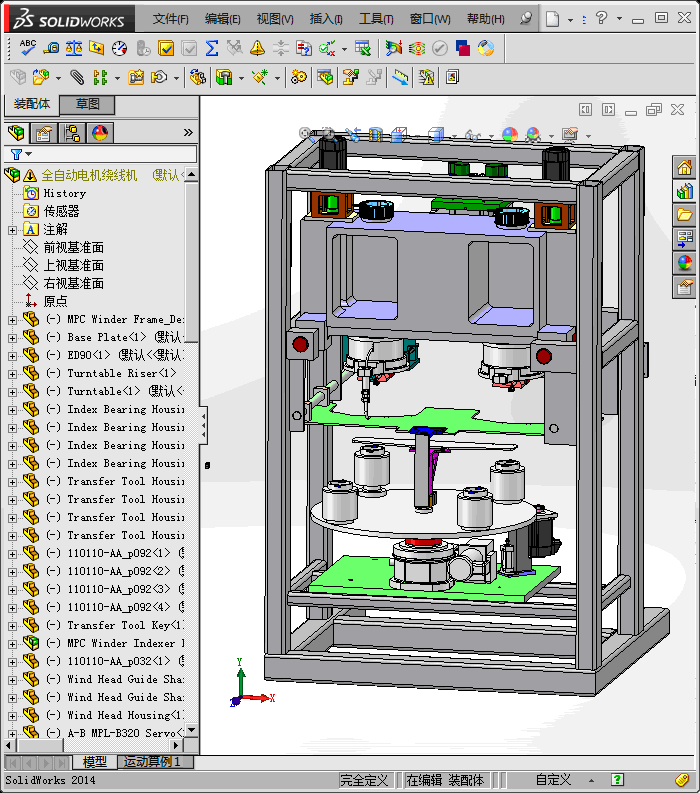Screen dimensions: 700x793
Task: Open the PropertyManager tab icon
Action: [44, 133]
